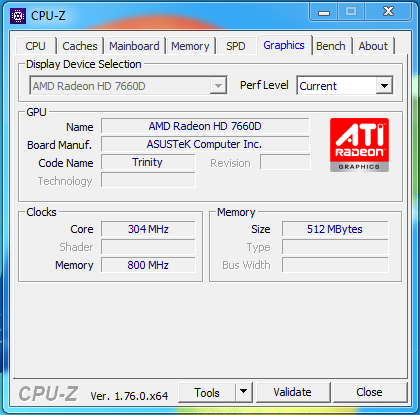Open the Caches tab
The image size is (420, 415).
point(80,46)
